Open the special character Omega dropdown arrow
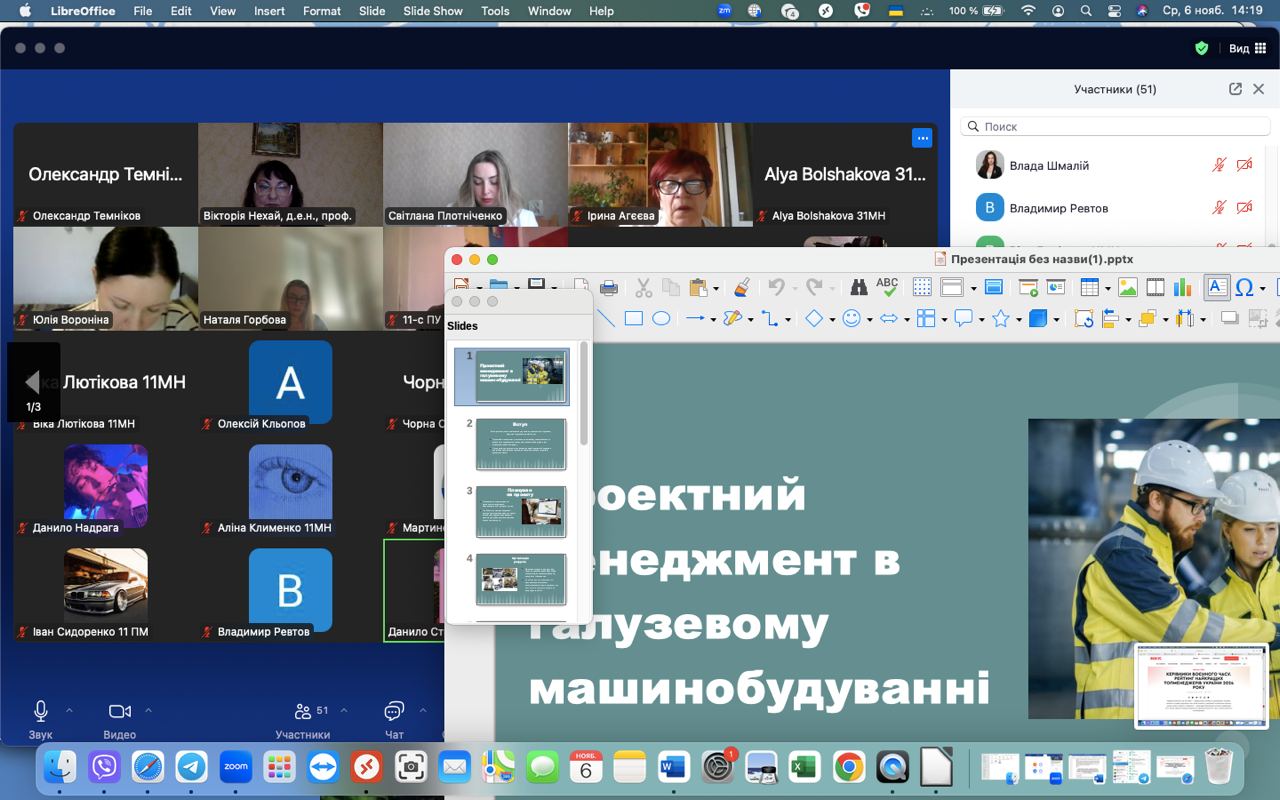The width and height of the screenshot is (1280, 800). click(x=1263, y=289)
